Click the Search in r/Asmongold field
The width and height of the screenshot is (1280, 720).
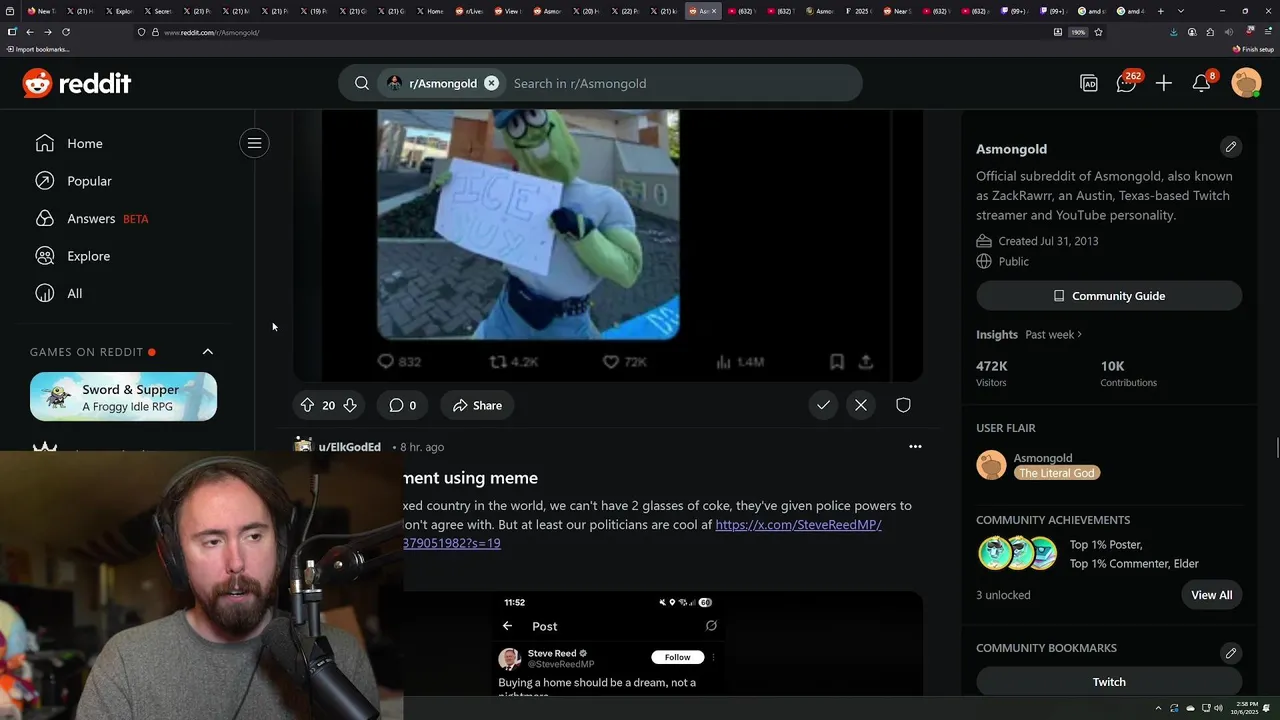(680, 83)
